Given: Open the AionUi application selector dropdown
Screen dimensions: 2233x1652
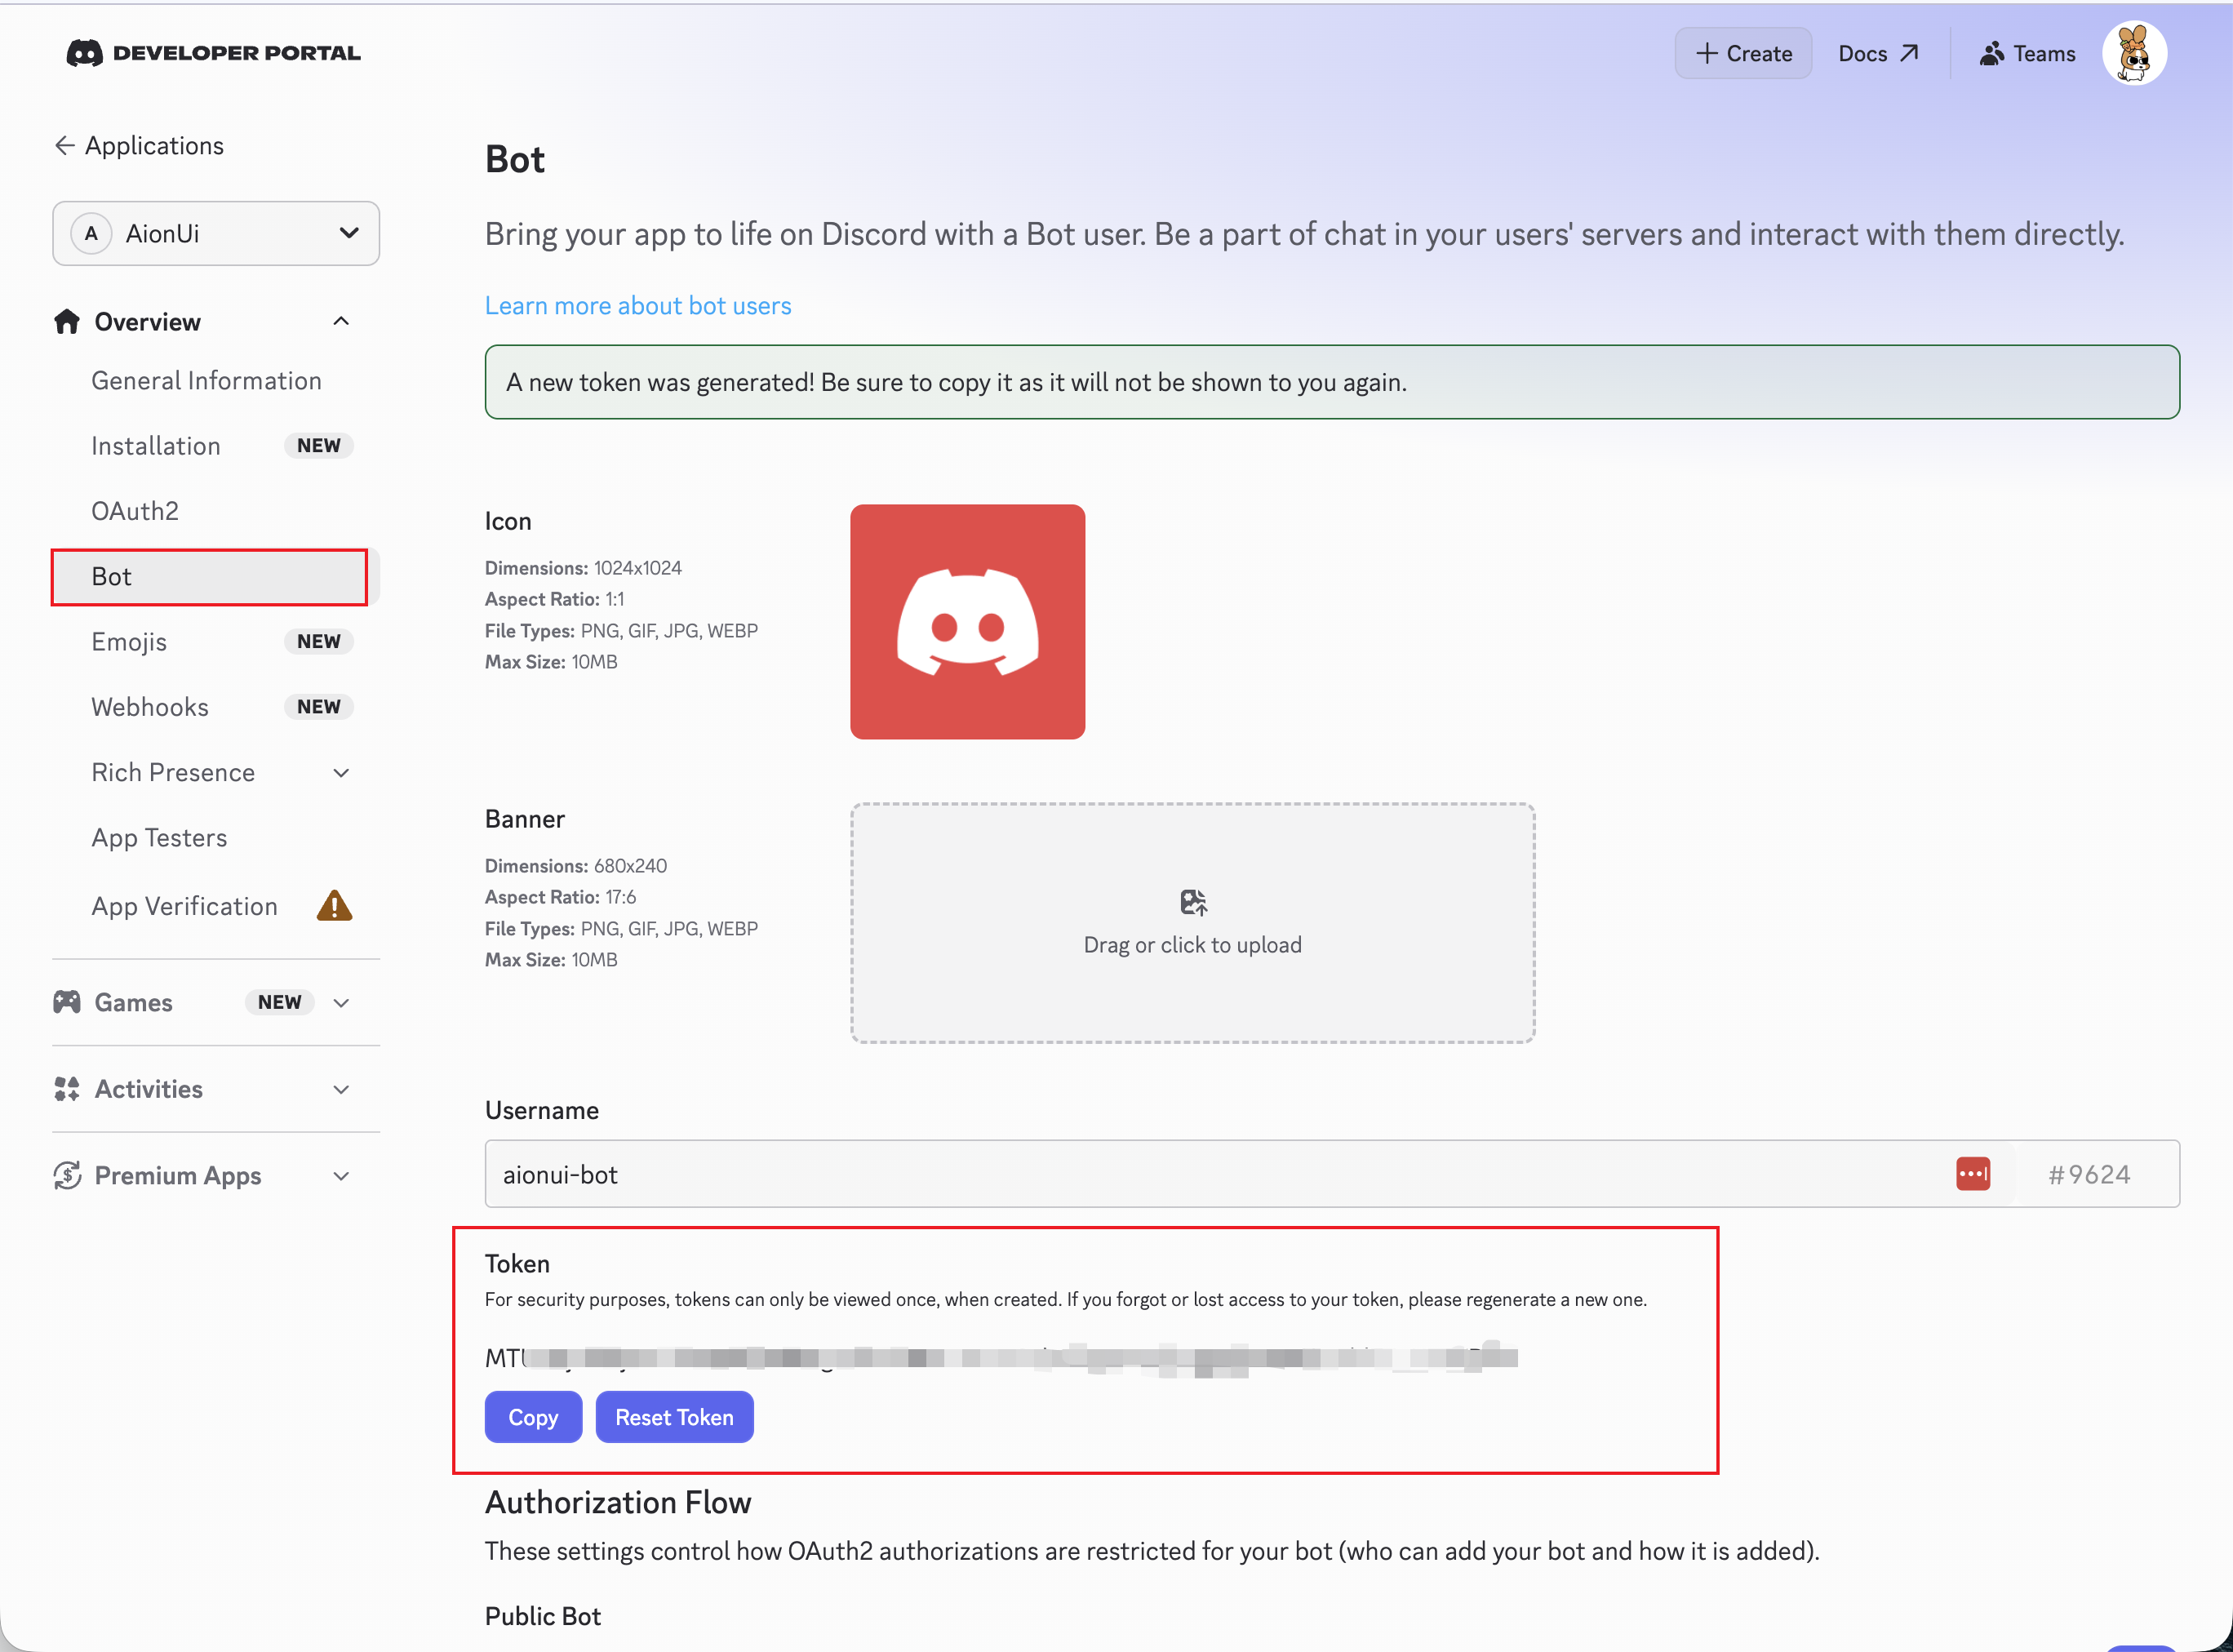Looking at the screenshot, I should point(216,233).
